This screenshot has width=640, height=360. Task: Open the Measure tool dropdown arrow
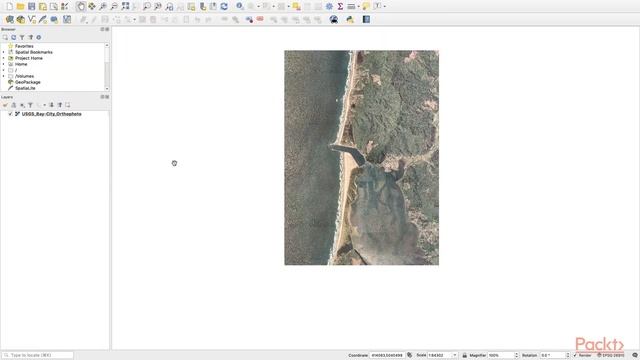point(358,7)
